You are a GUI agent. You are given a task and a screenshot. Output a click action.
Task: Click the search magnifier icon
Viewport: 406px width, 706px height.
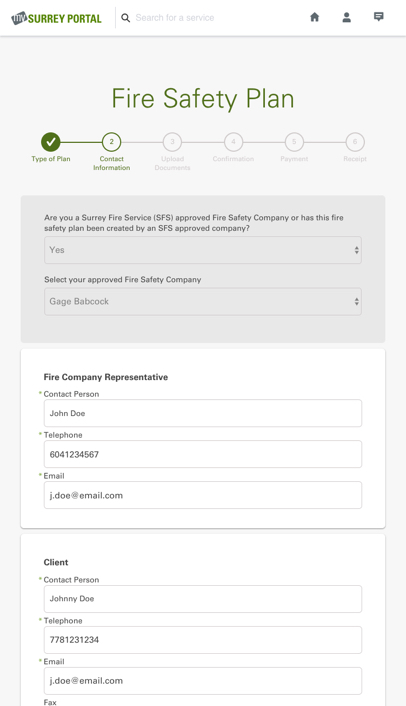coord(126,18)
